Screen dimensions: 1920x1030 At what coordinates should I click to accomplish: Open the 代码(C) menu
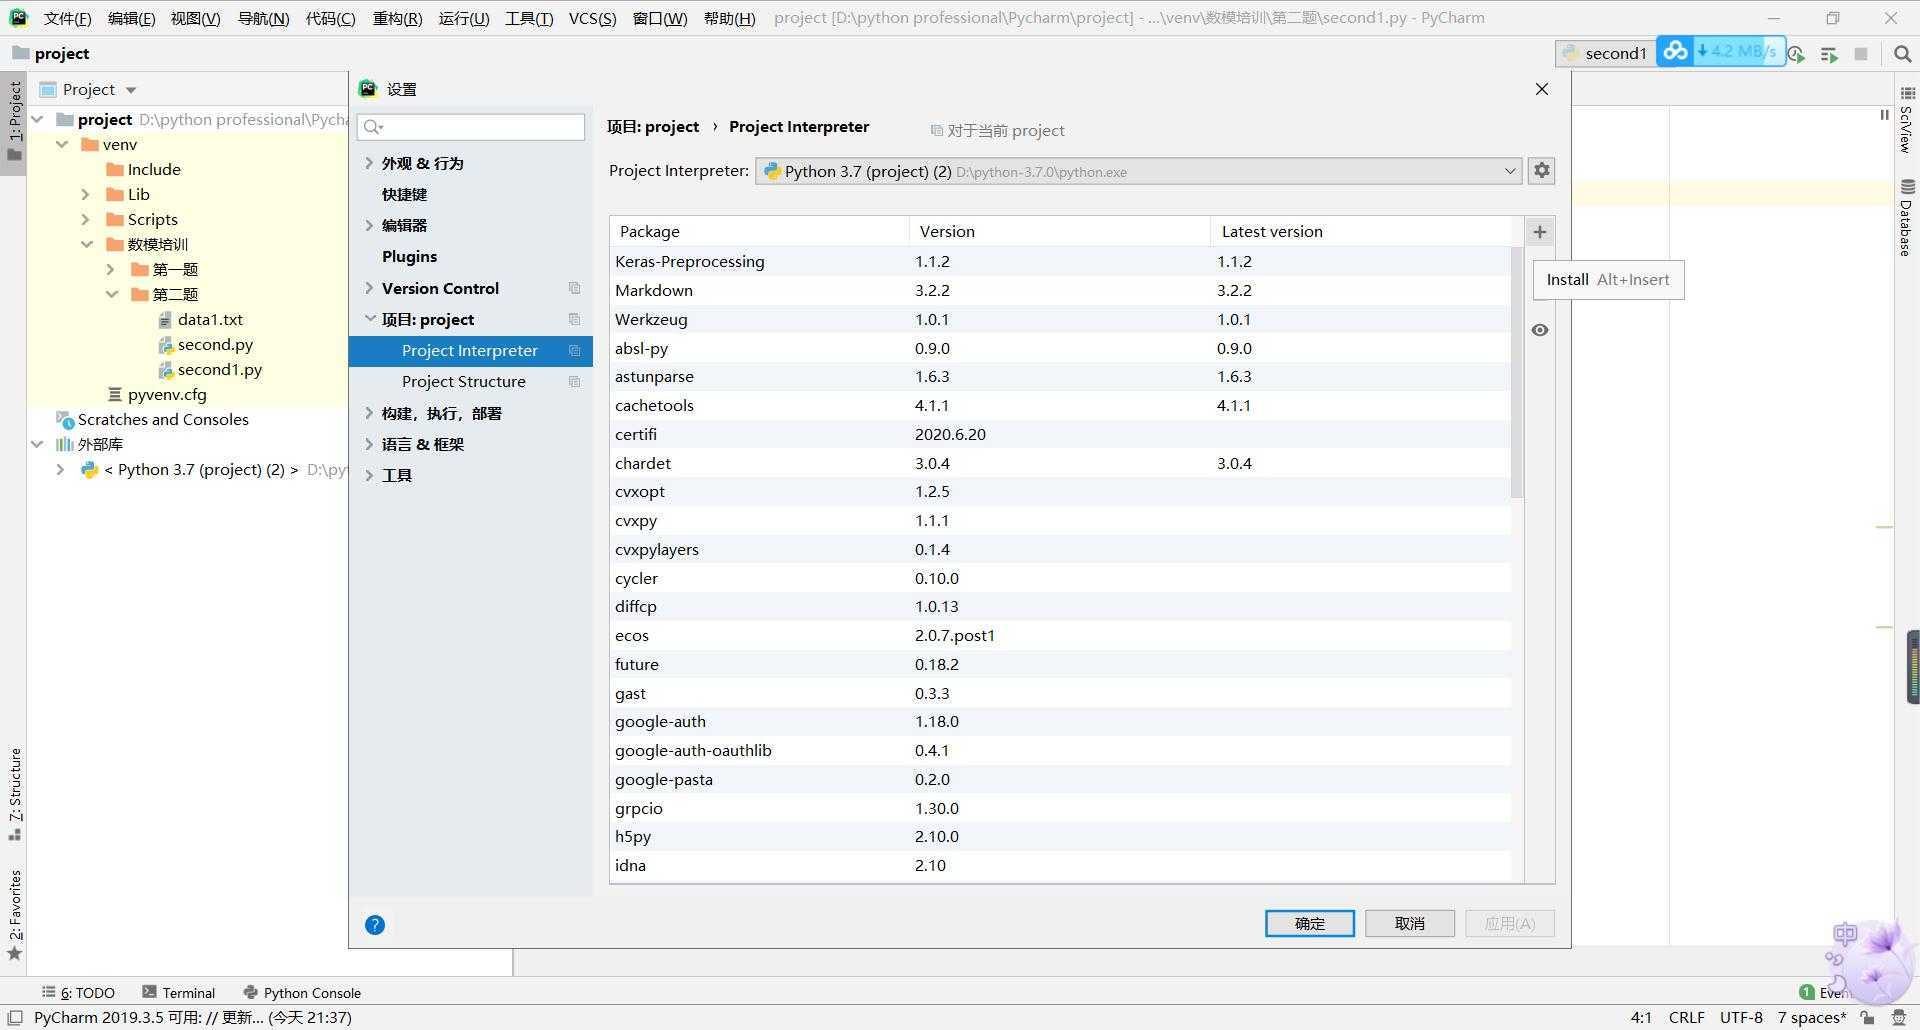tap(330, 18)
